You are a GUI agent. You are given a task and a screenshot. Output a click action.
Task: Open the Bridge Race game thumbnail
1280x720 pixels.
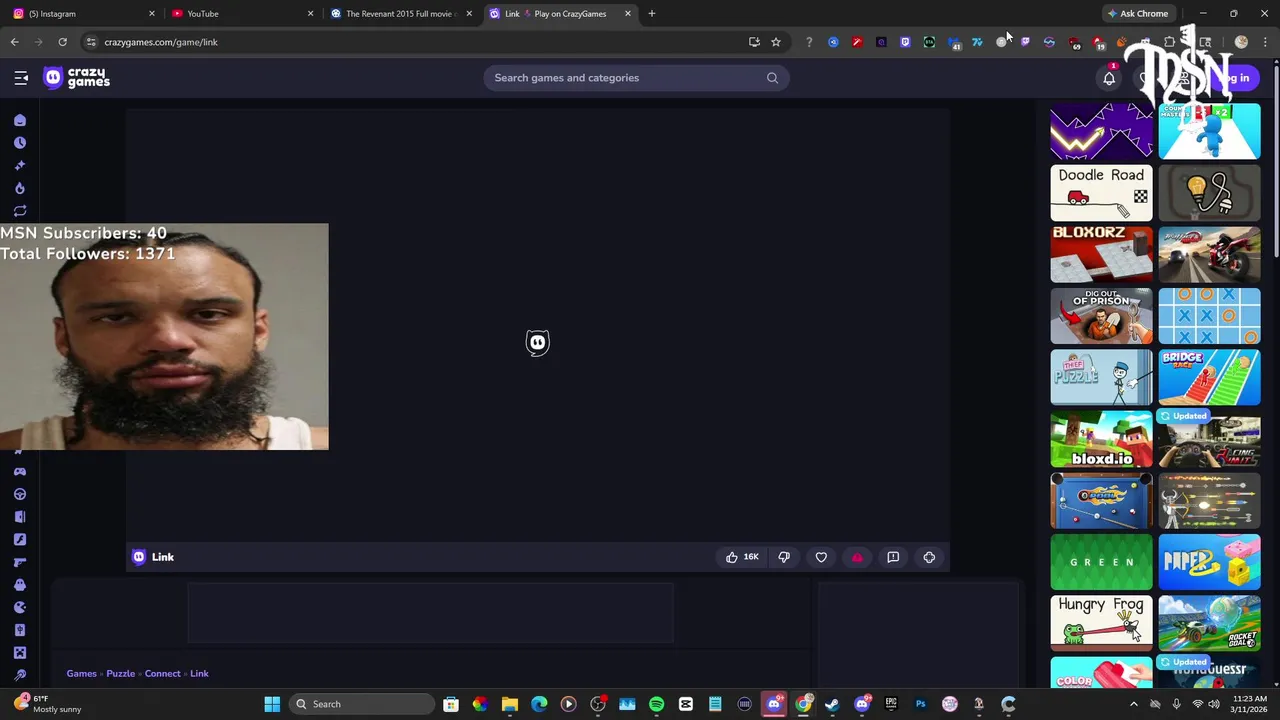pos(1209,378)
